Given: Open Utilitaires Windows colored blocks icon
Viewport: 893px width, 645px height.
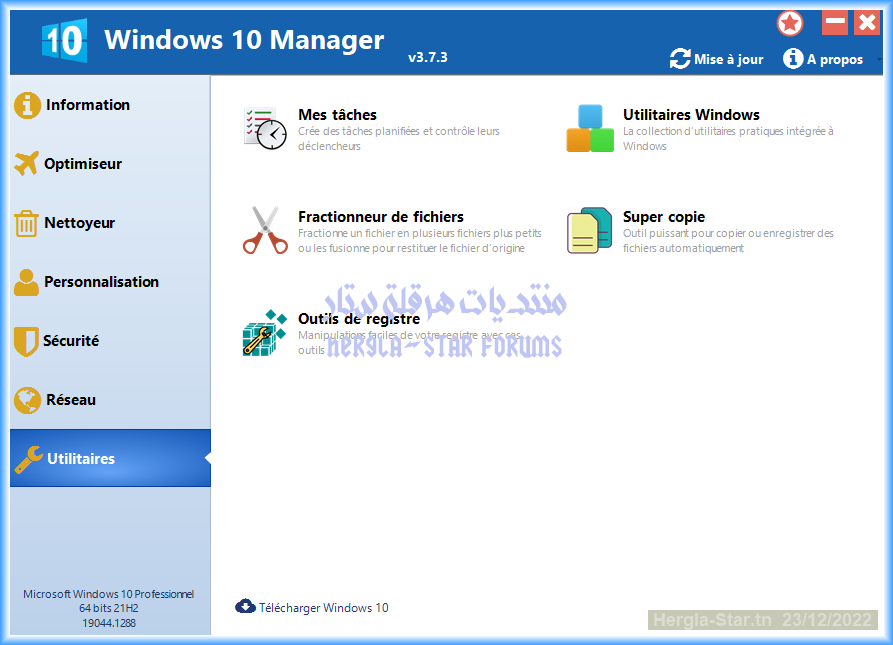Looking at the screenshot, I should 590,128.
